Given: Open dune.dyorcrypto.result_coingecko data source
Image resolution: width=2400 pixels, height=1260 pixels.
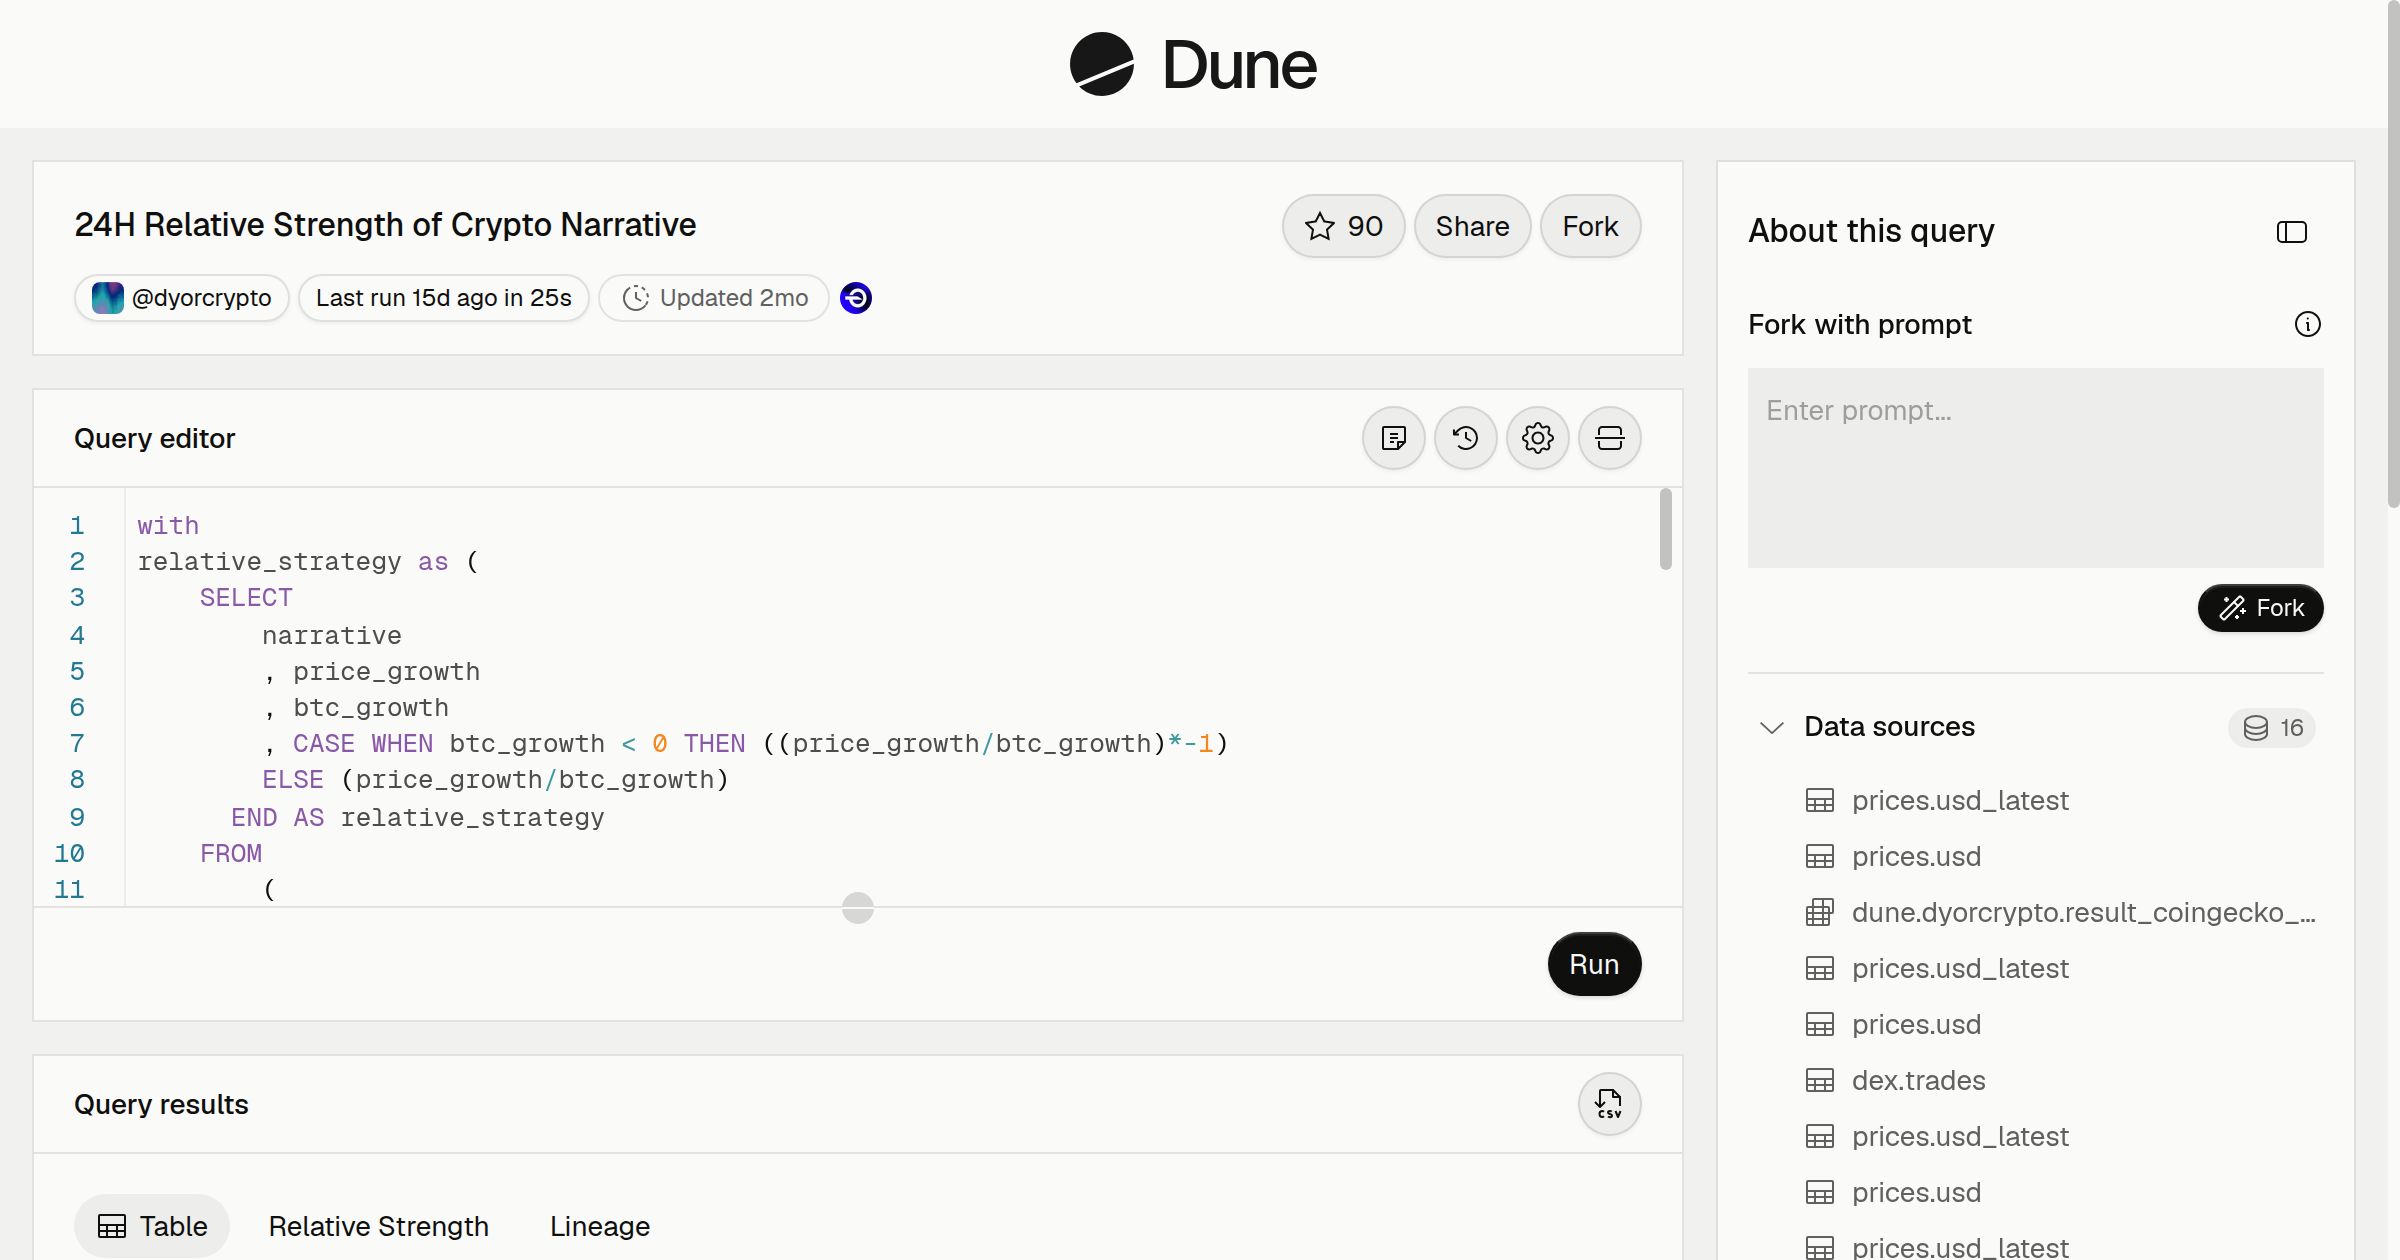Looking at the screenshot, I should click(2083, 912).
